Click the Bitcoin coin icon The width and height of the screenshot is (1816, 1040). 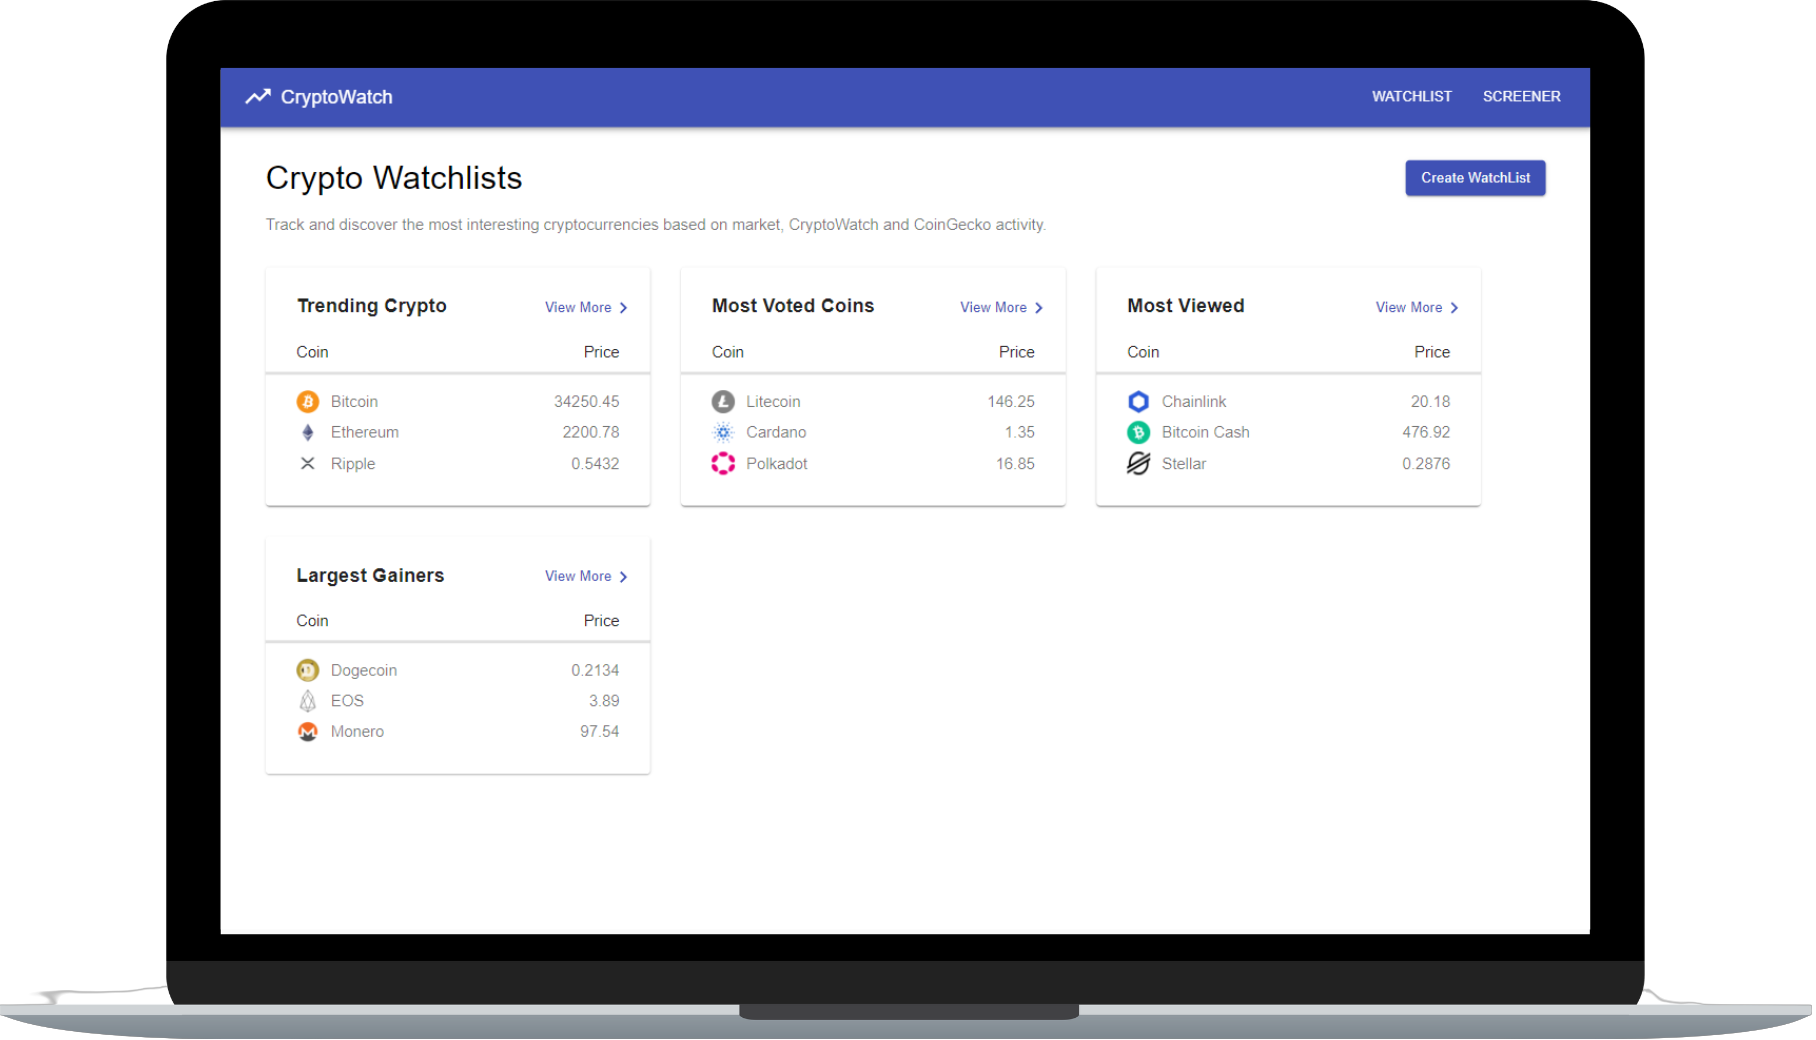(308, 402)
